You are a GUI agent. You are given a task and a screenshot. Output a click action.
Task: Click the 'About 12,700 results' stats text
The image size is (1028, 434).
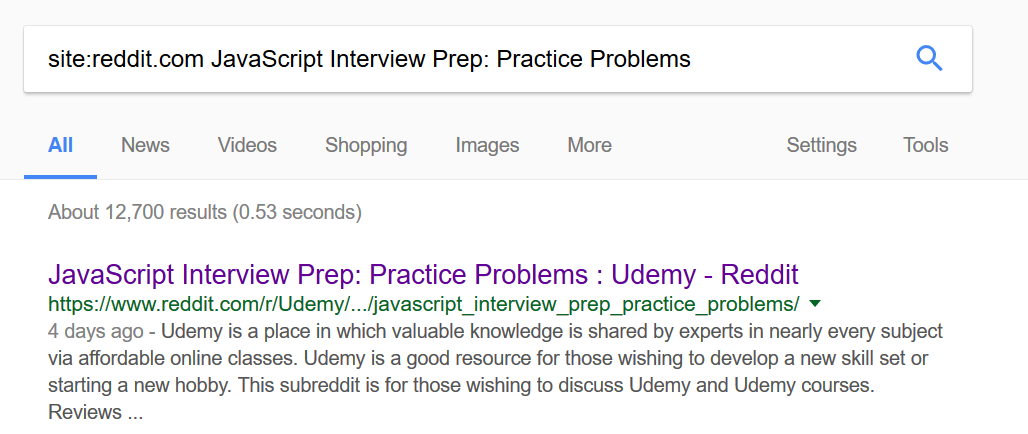pyautogui.click(x=204, y=212)
